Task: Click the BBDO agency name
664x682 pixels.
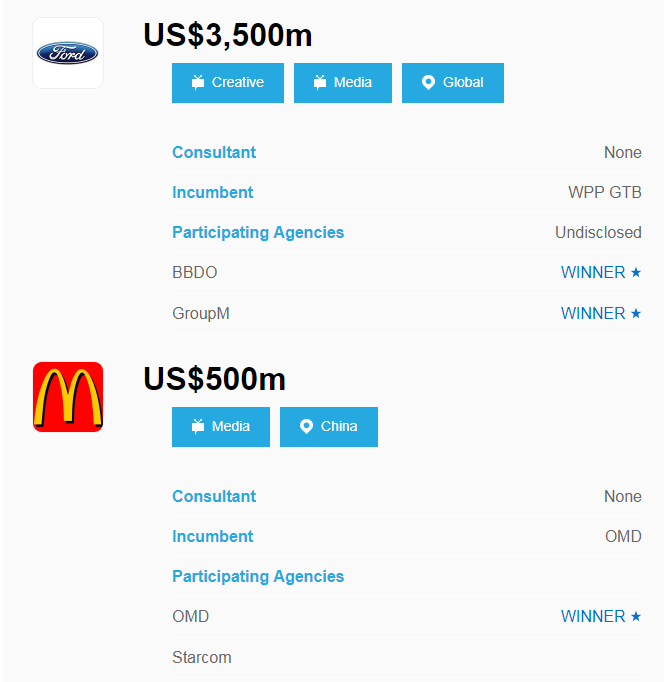Action: (x=195, y=273)
